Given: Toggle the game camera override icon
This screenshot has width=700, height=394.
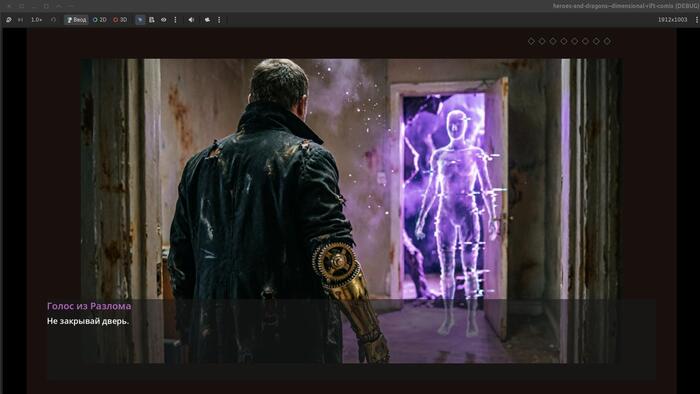Looking at the screenshot, I should pyautogui.click(x=208, y=20).
